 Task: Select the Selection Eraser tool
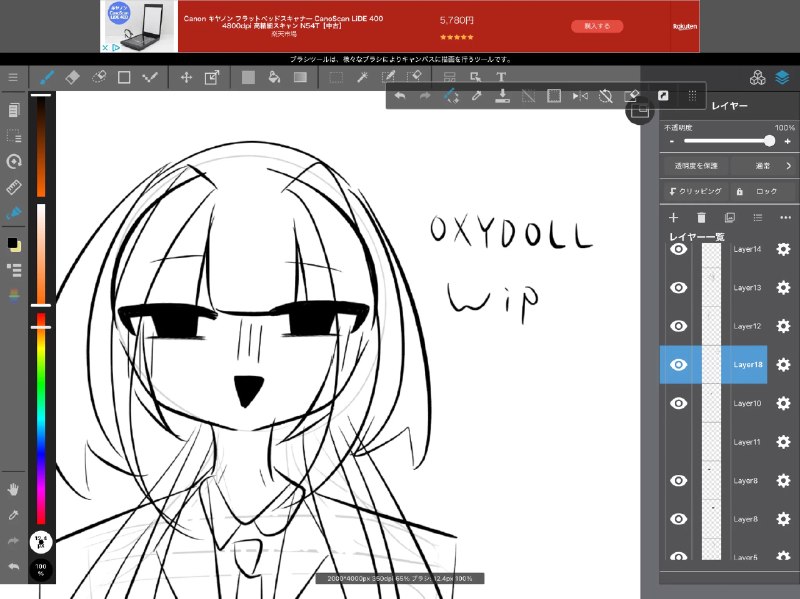tap(414, 78)
